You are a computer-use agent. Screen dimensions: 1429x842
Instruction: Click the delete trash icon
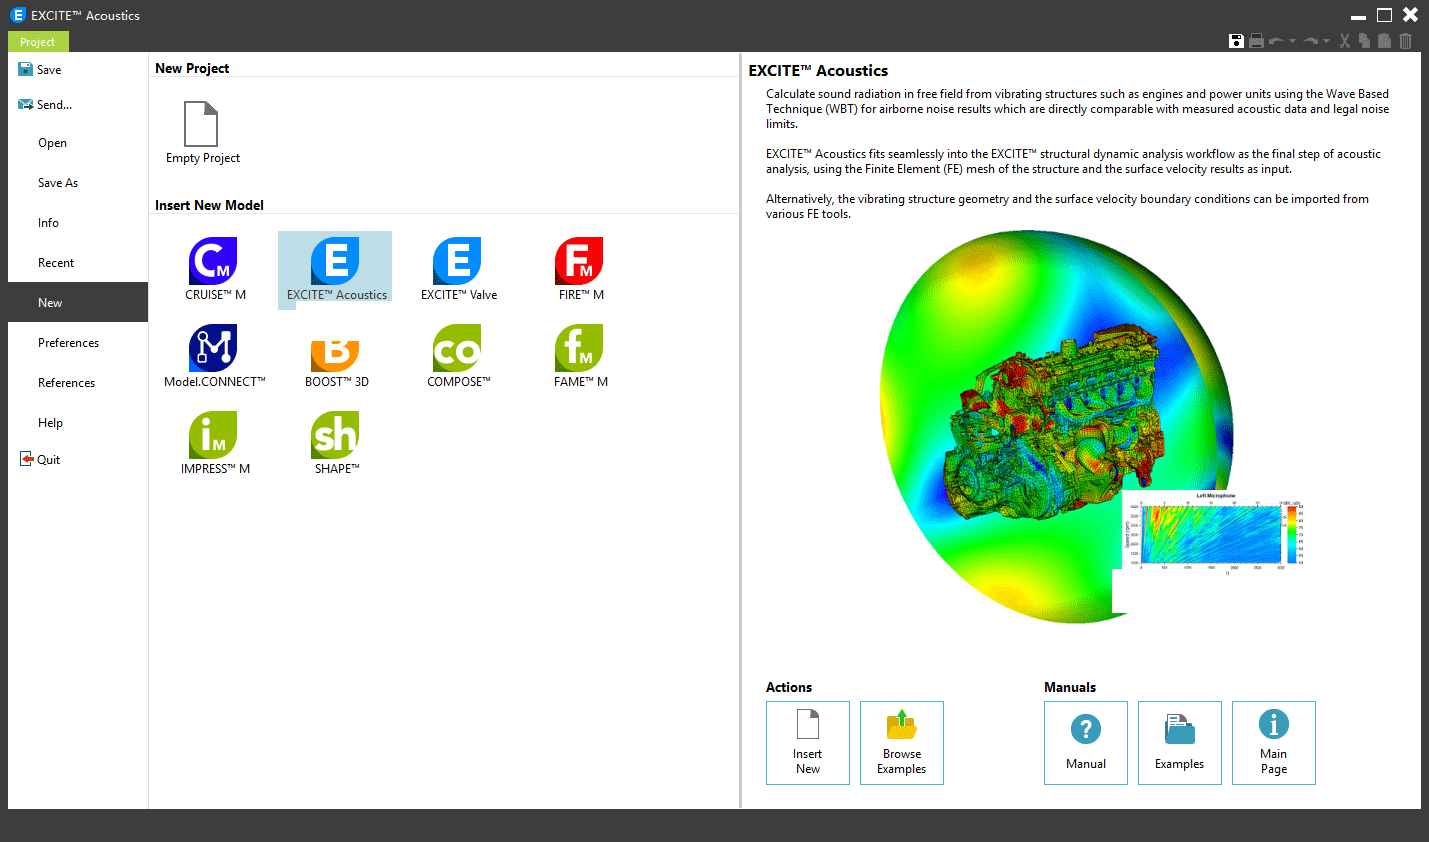coord(1405,41)
